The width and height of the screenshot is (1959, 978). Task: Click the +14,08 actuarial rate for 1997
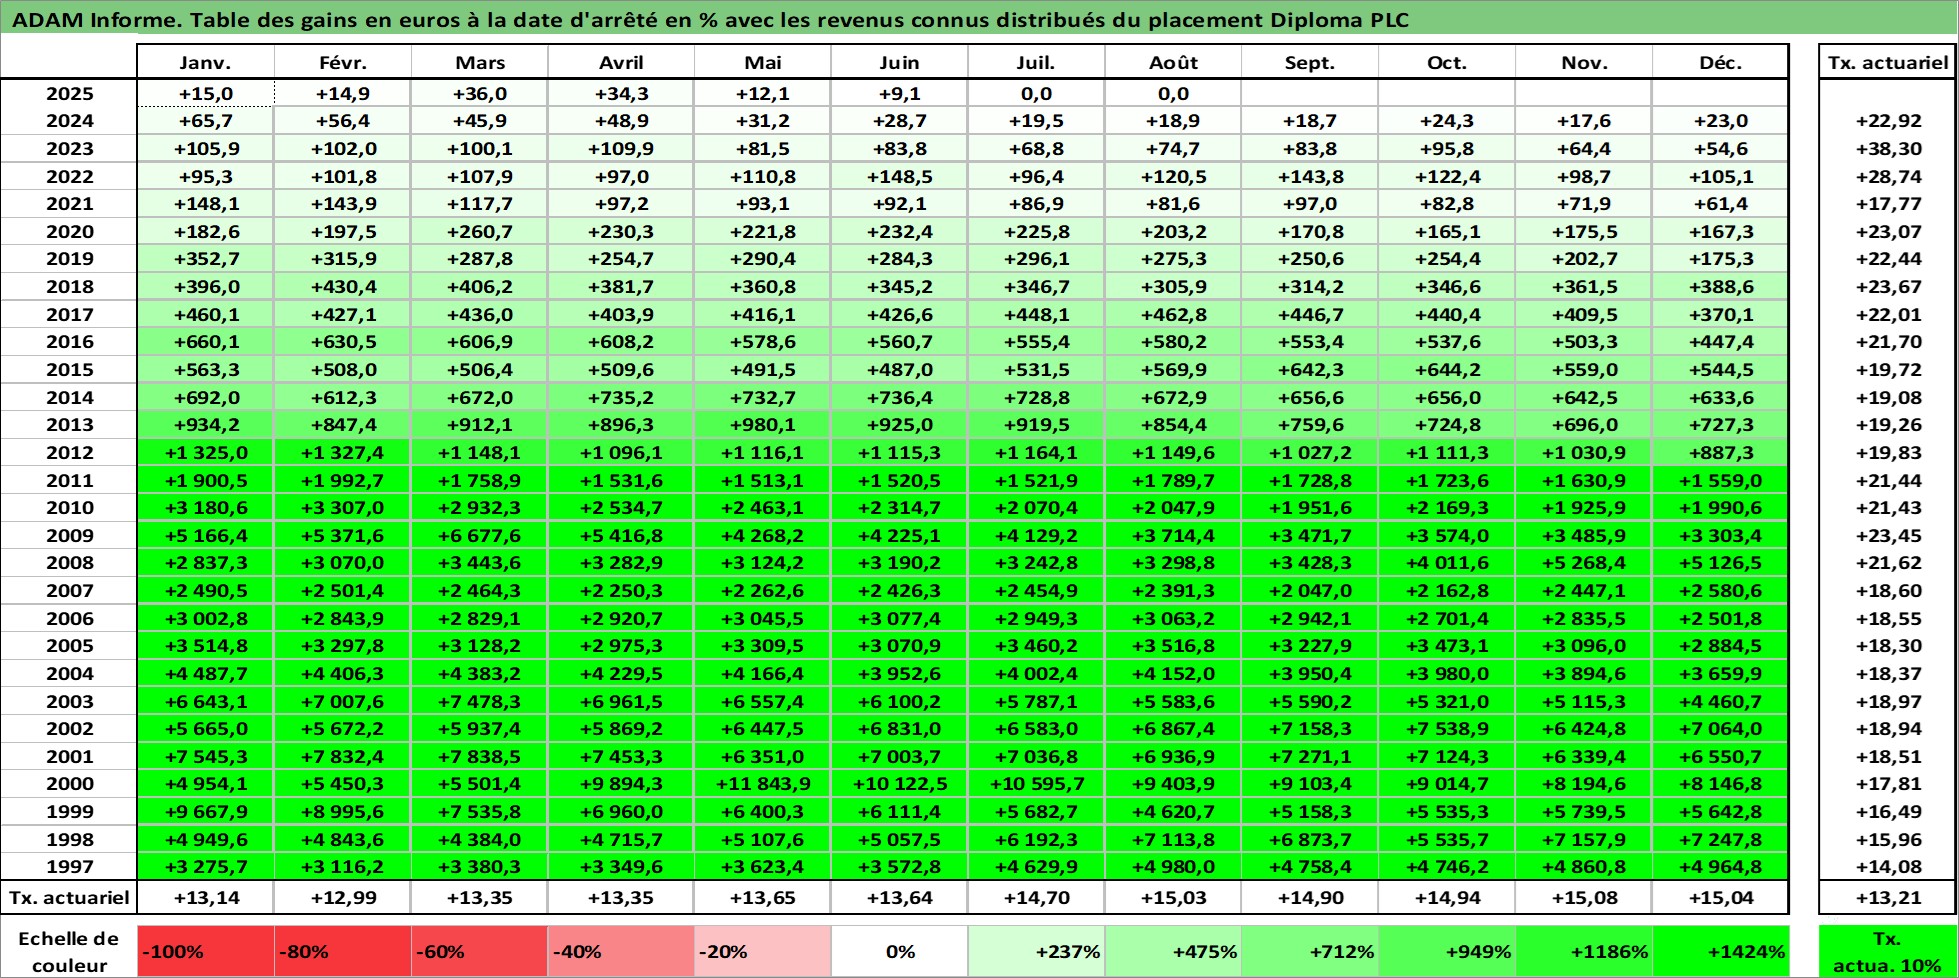[1888, 867]
